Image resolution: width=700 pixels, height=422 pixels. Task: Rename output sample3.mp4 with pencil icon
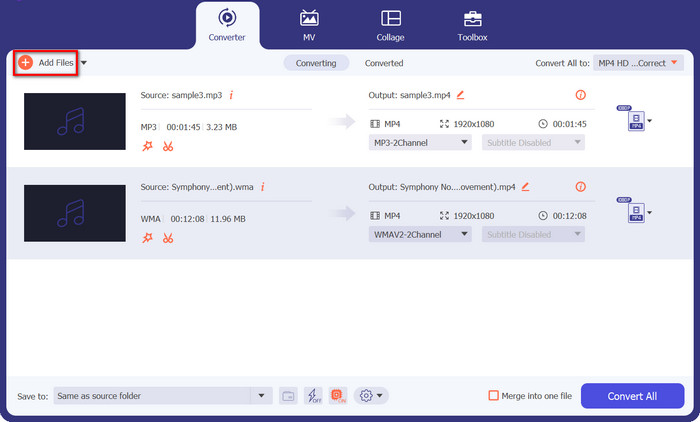click(x=460, y=95)
